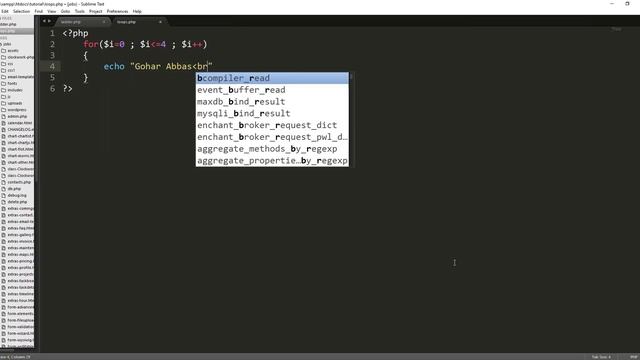Screen dimensions: 640x360
Task: Click line number 2 in gutter
Action: (x=52, y=44)
